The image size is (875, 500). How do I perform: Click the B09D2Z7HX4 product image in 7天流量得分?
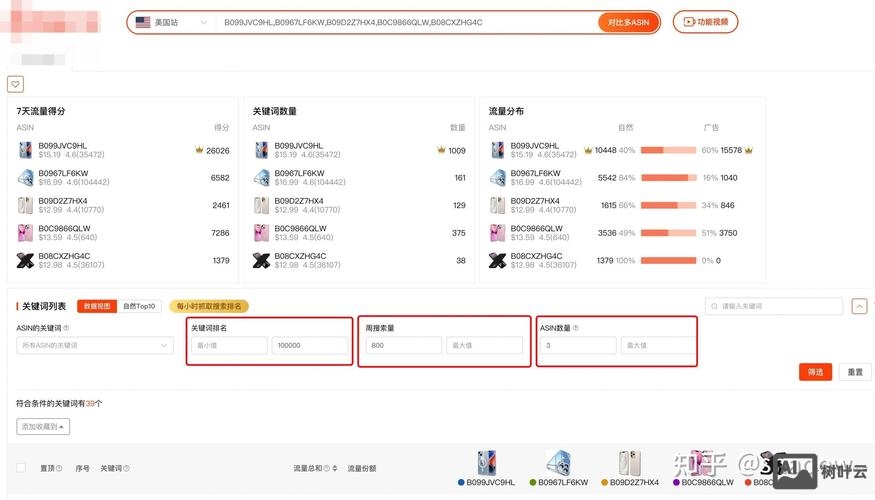(x=25, y=205)
